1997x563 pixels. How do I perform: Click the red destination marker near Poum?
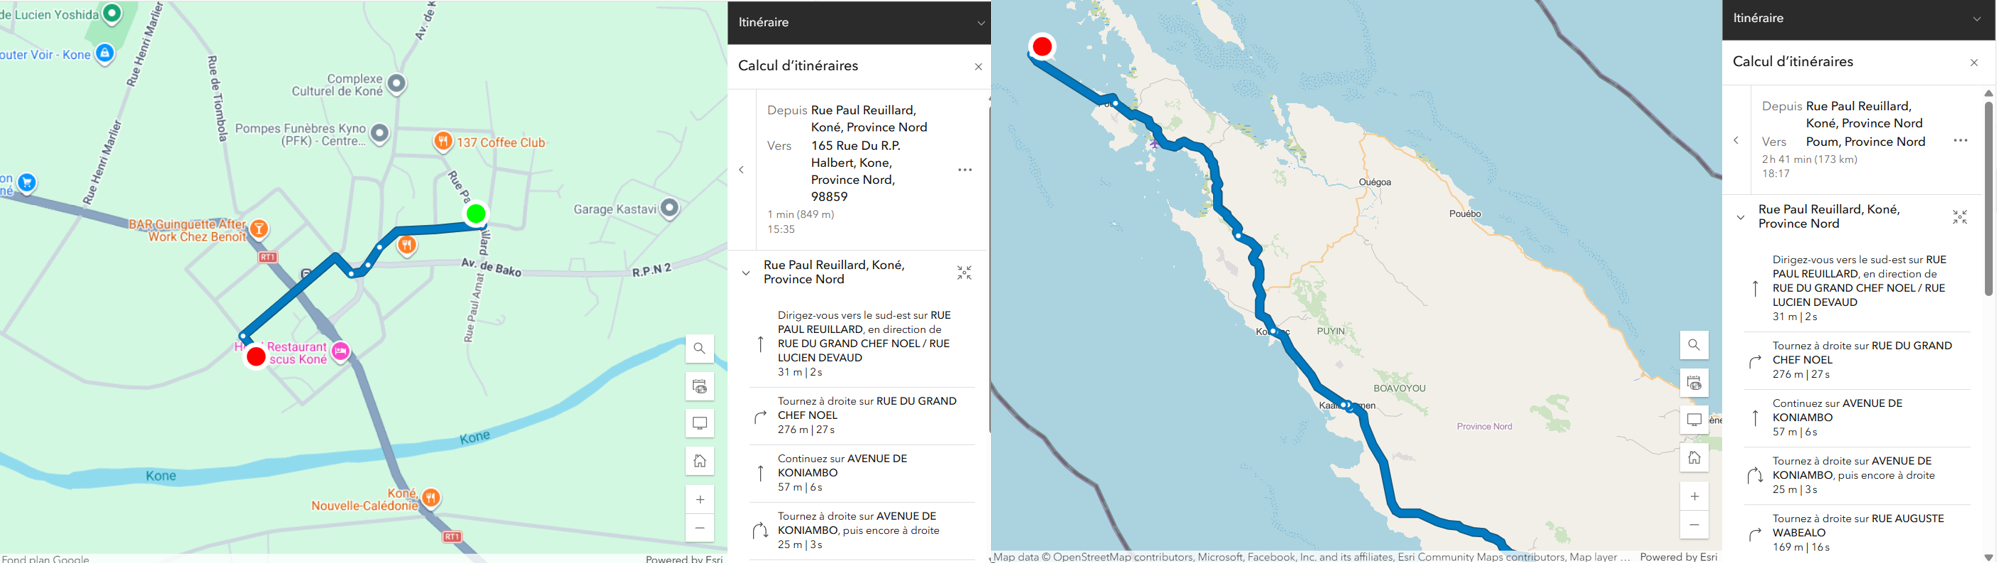tap(1042, 46)
